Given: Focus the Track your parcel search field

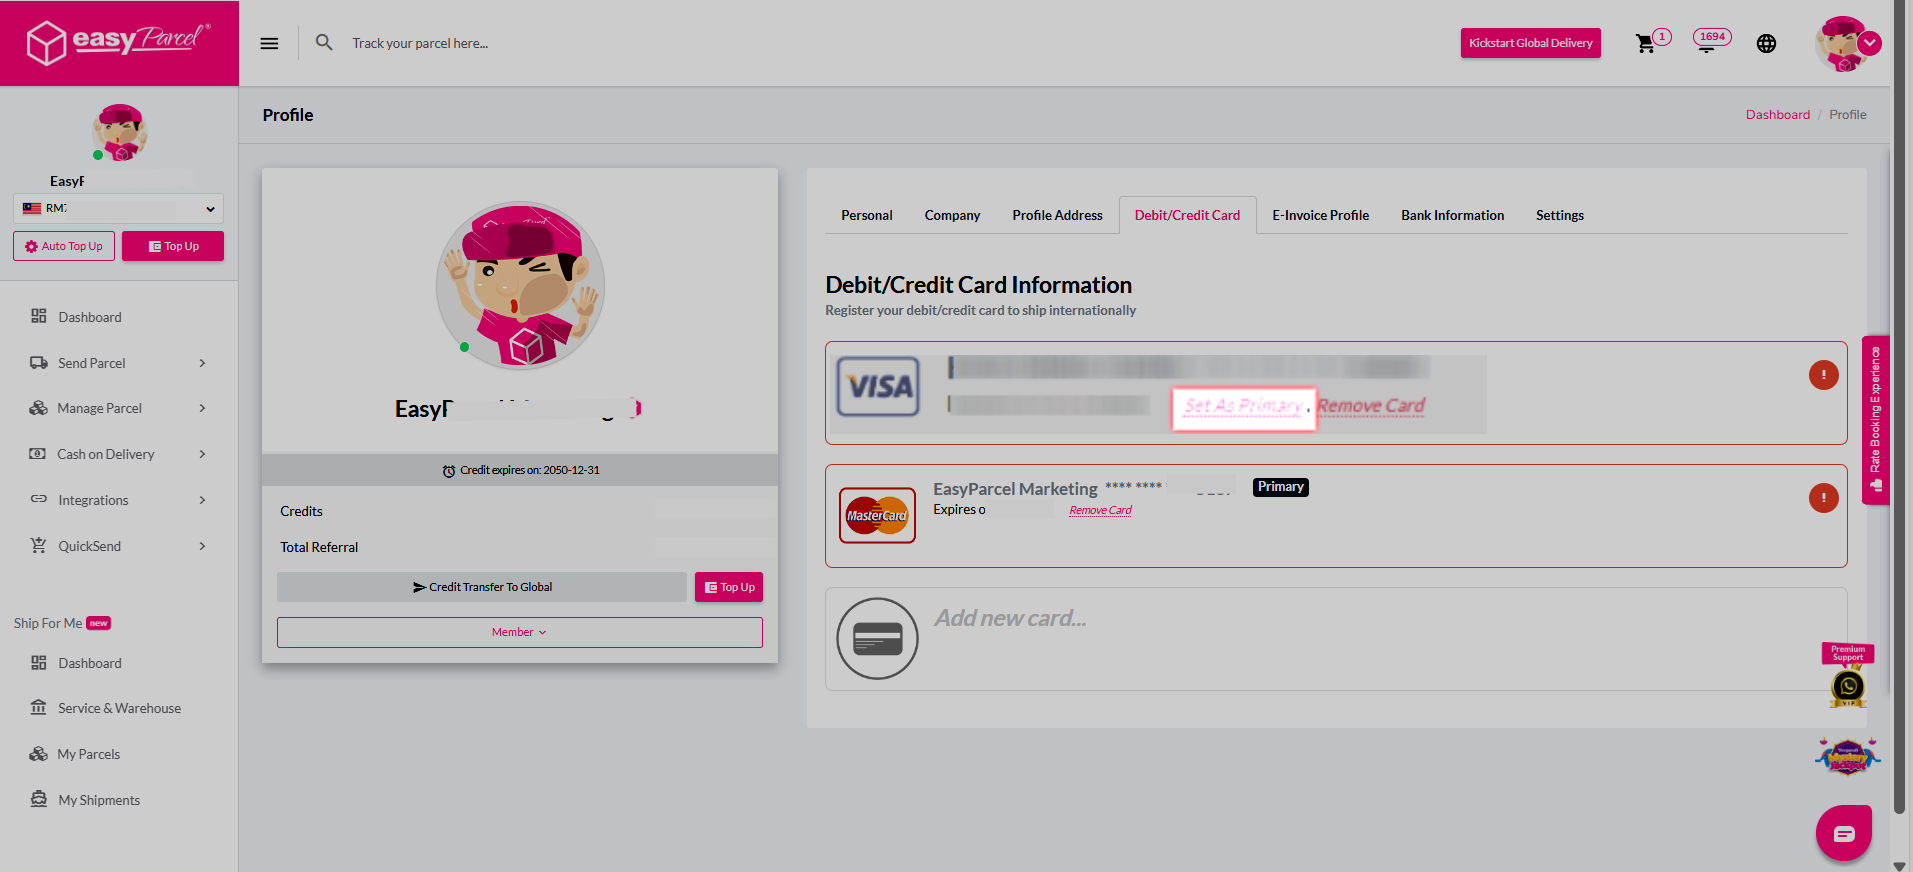Looking at the screenshot, I should click(x=420, y=43).
